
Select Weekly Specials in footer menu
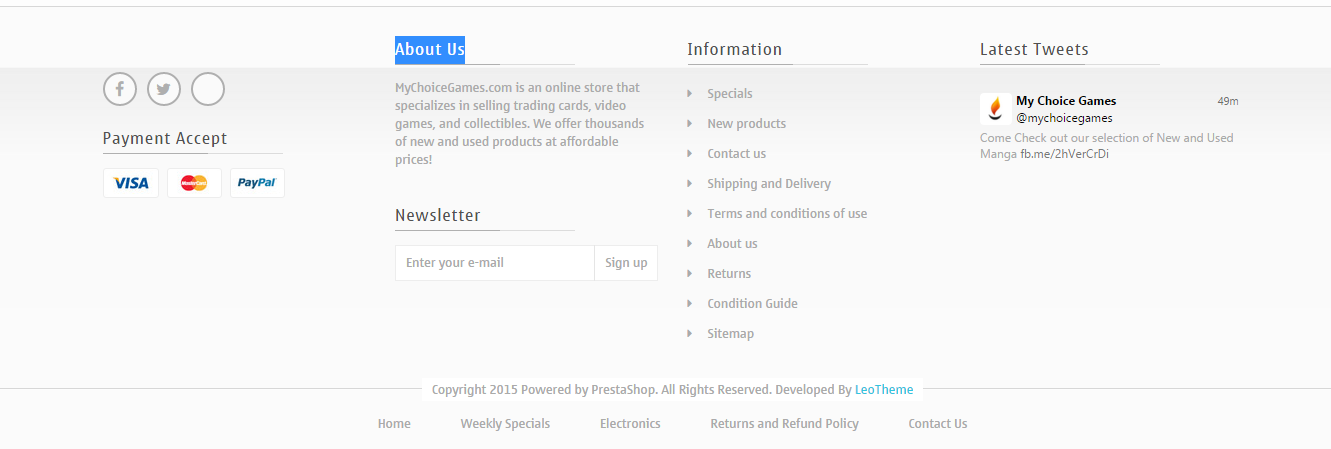tap(505, 424)
